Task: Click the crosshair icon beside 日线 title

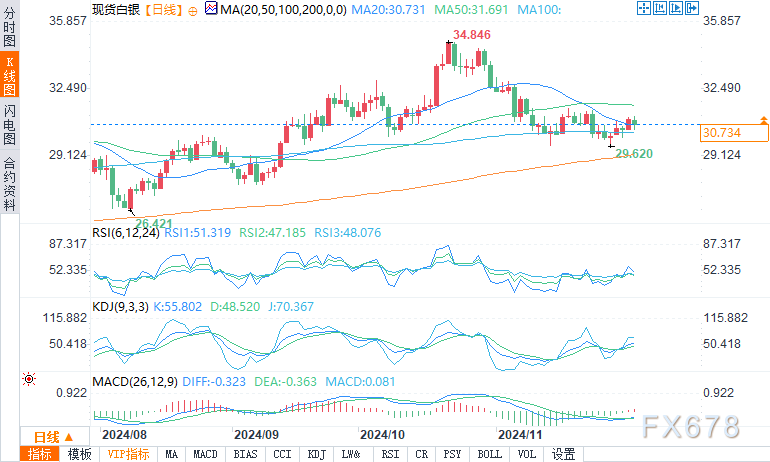Action: (x=192, y=9)
